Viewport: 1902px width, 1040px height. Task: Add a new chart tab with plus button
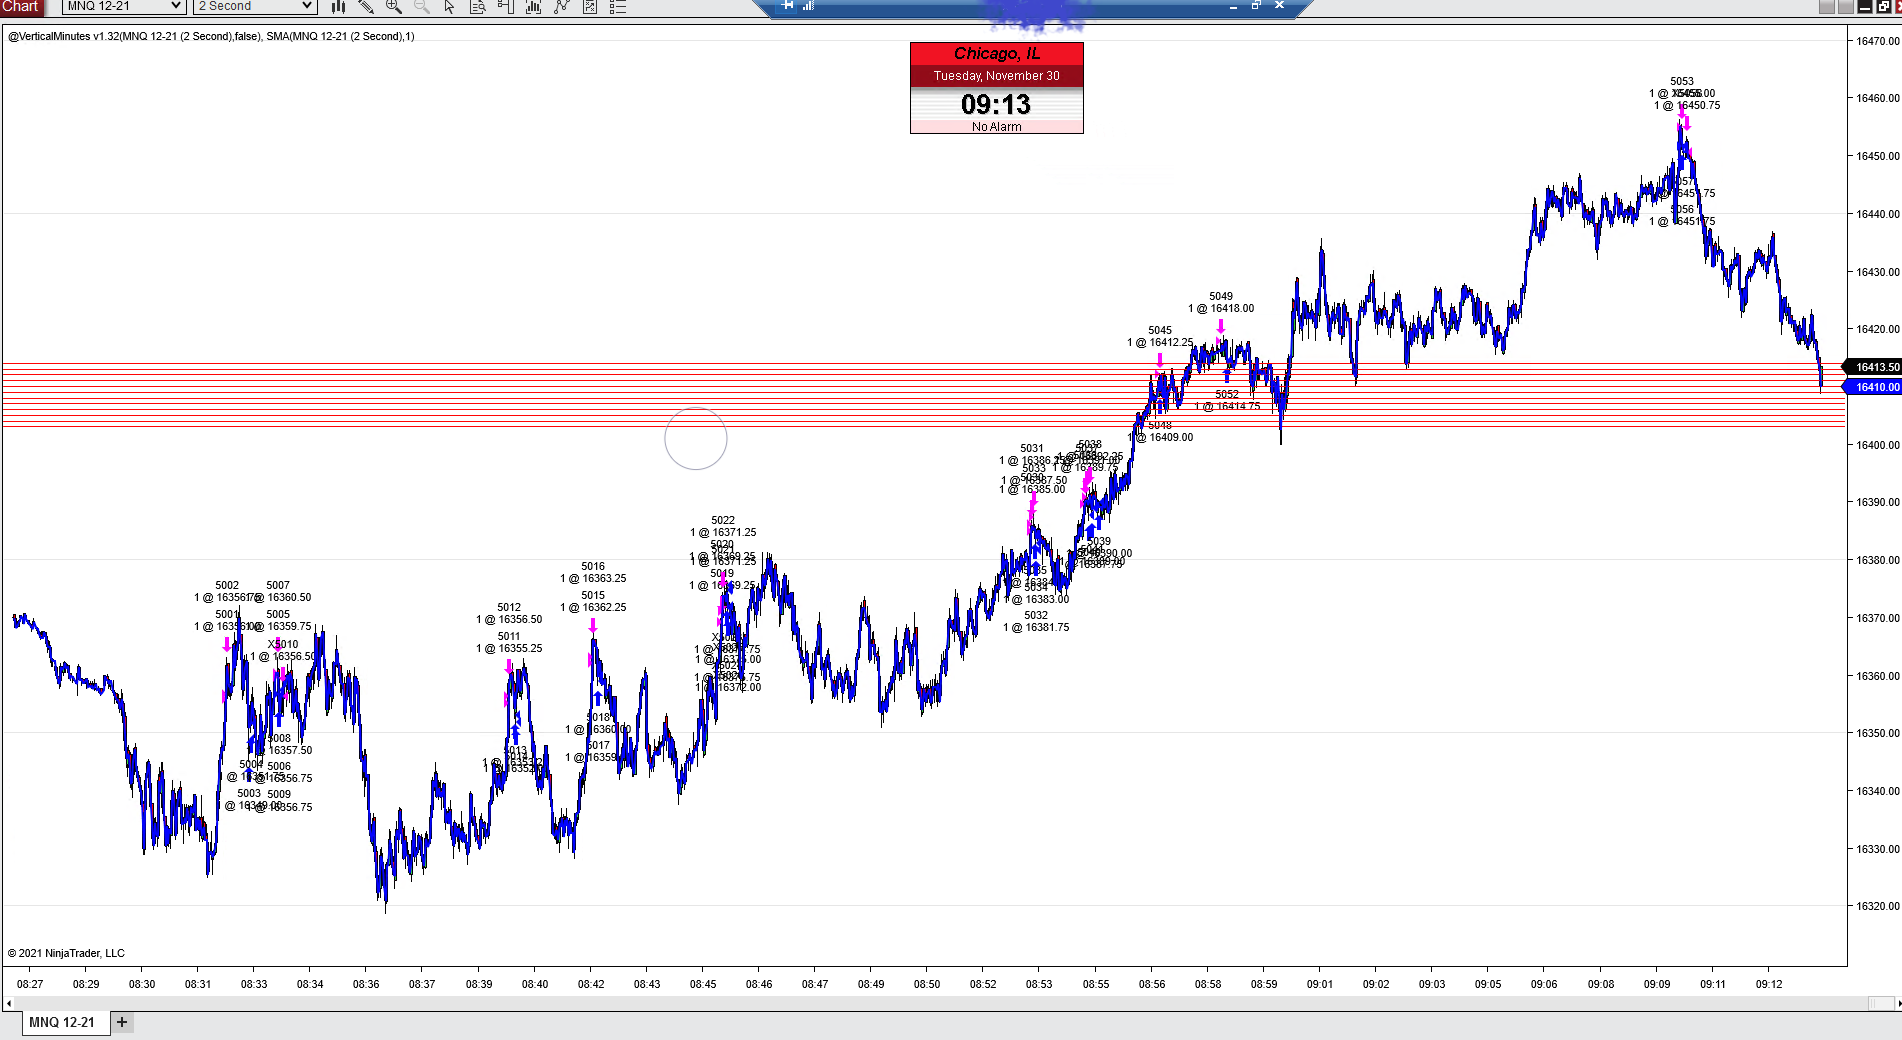point(122,1022)
